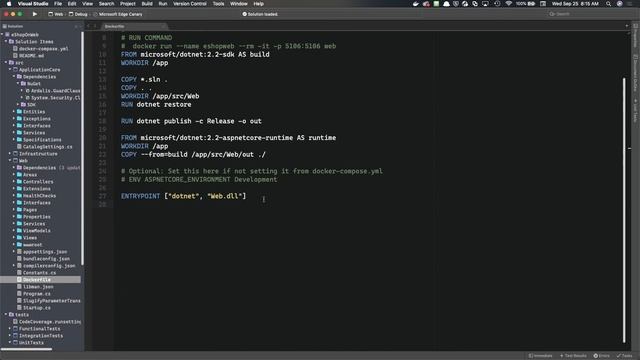
Task: Open CodeCoverage.runsettings file
Action: pos(49,322)
